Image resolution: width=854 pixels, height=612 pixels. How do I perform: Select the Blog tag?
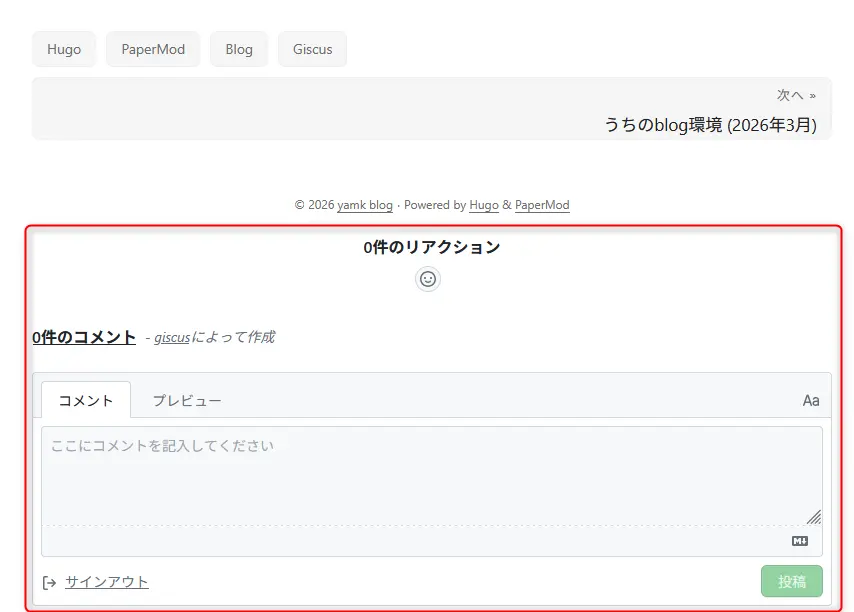tap(239, 49)
